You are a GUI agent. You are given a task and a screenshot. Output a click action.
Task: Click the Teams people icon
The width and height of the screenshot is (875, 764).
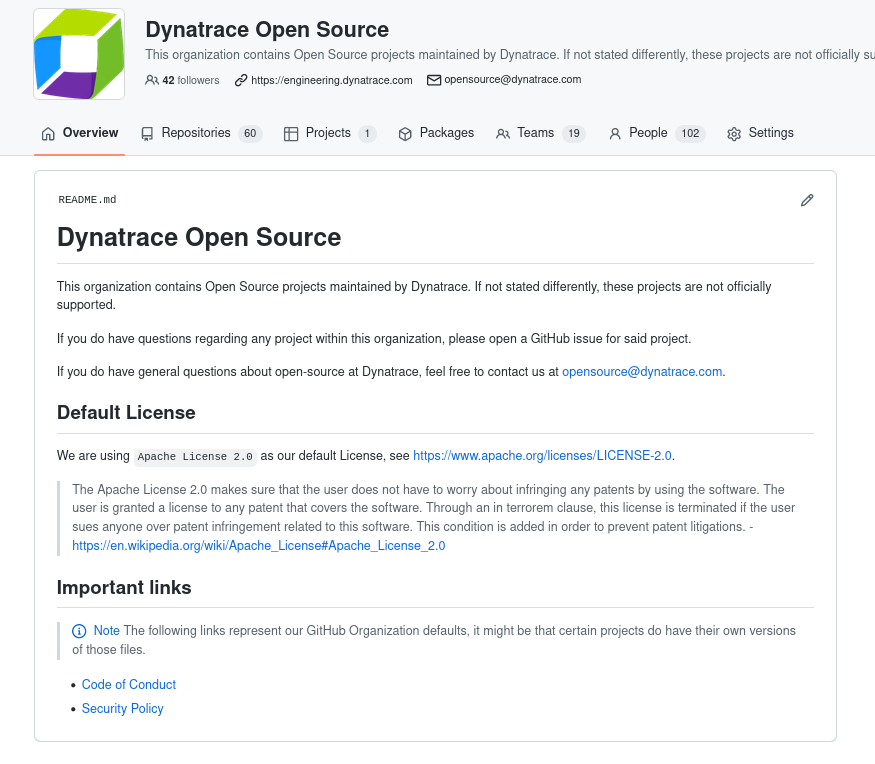[x=503, y=134]
